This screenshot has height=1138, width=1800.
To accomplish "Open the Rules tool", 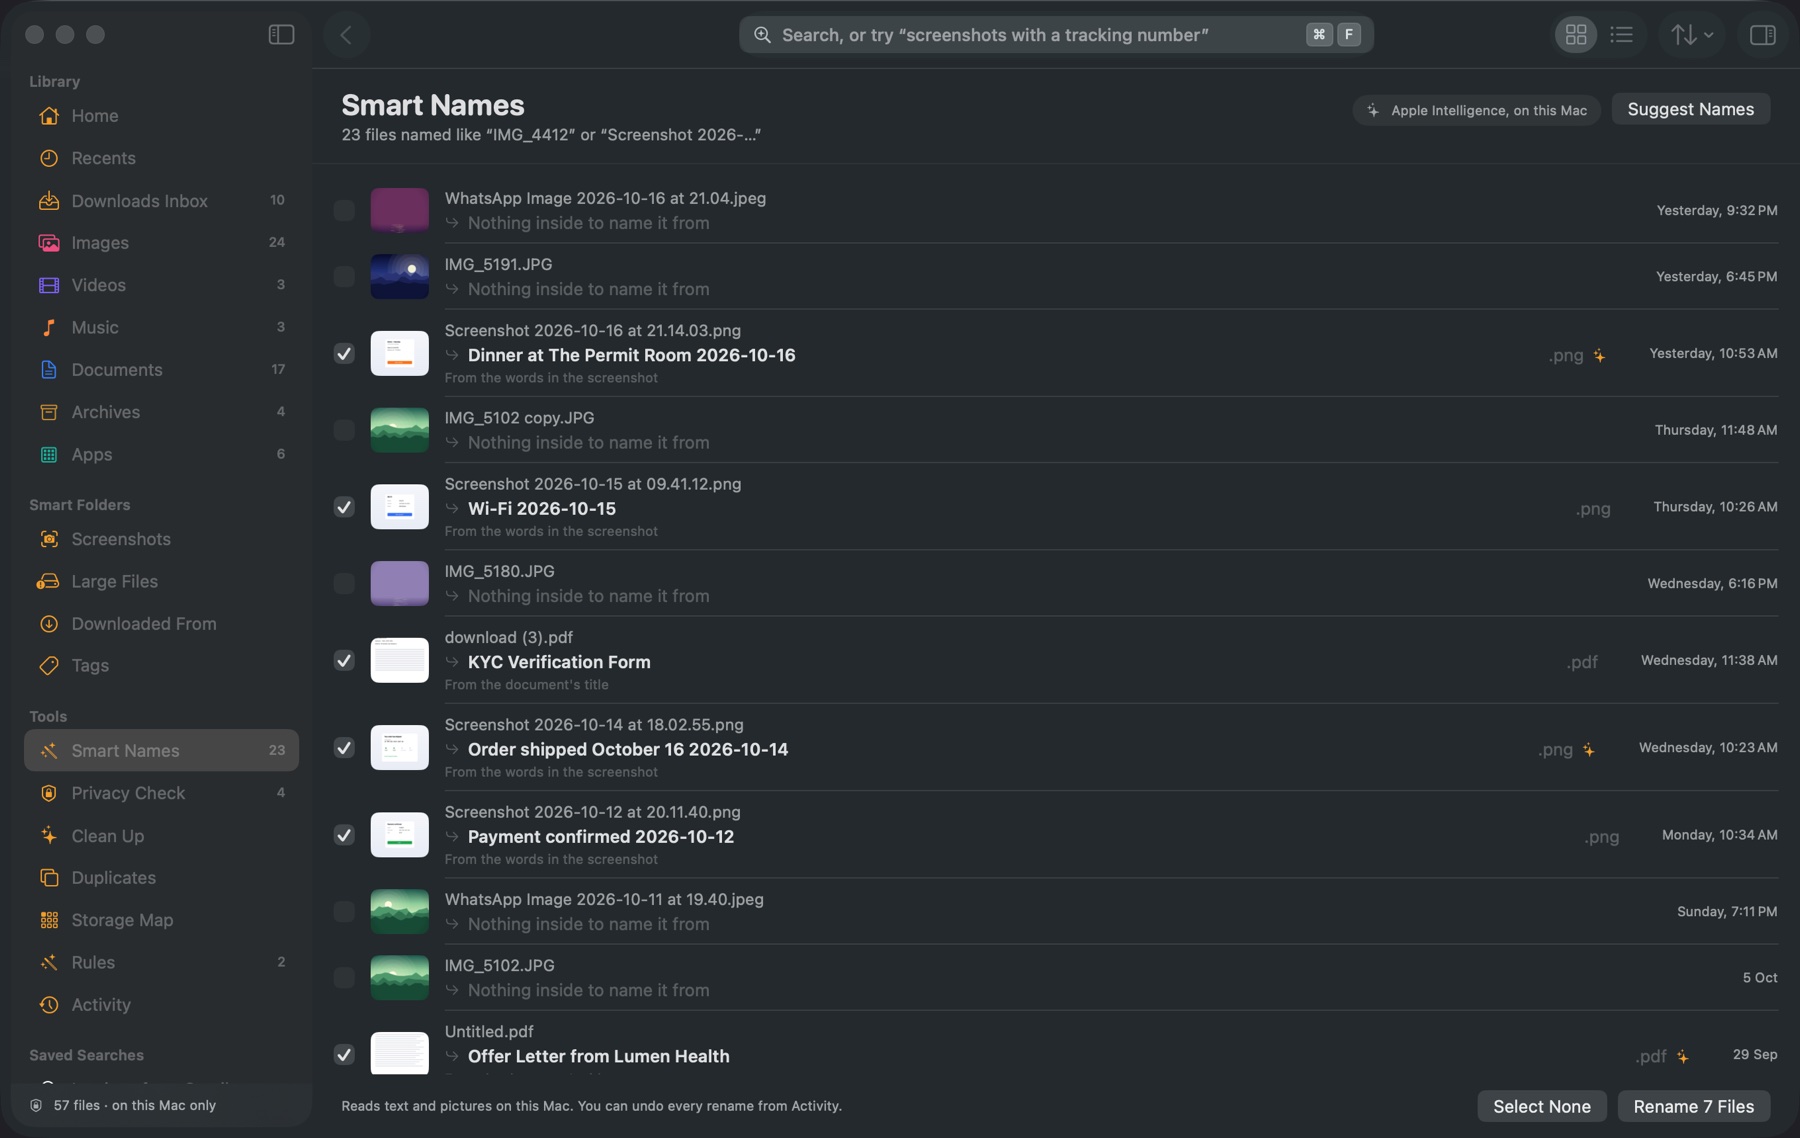I will 161,962.
